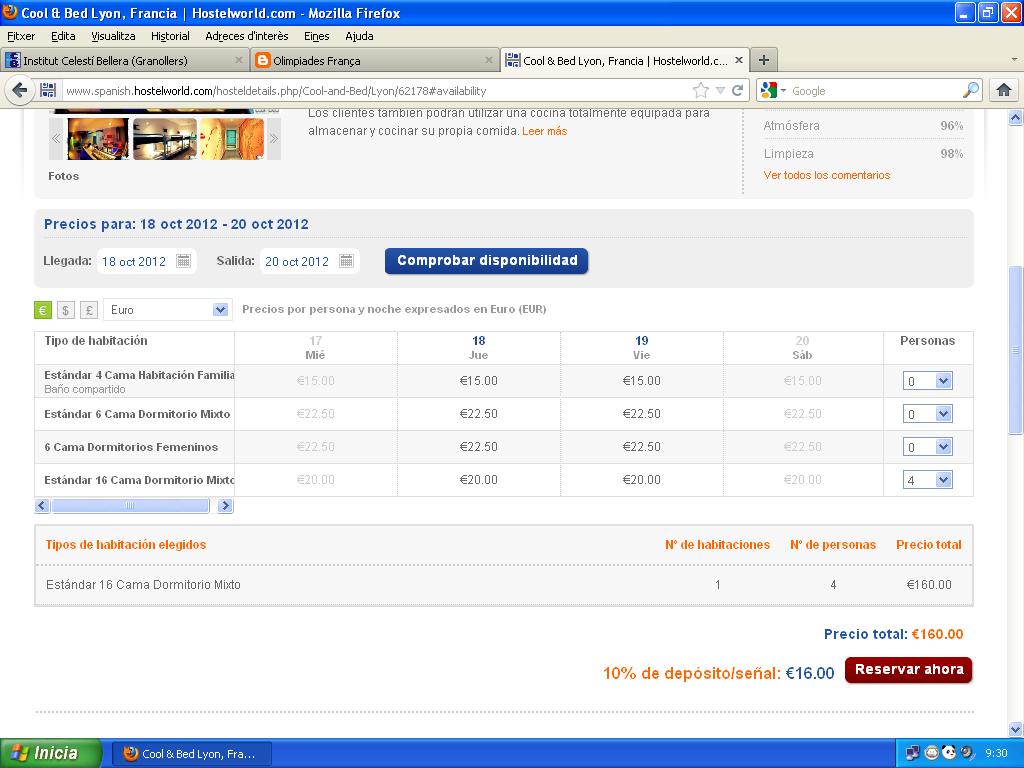
Task: Open the Visualitza menu
Action: [x=114, y=36]
